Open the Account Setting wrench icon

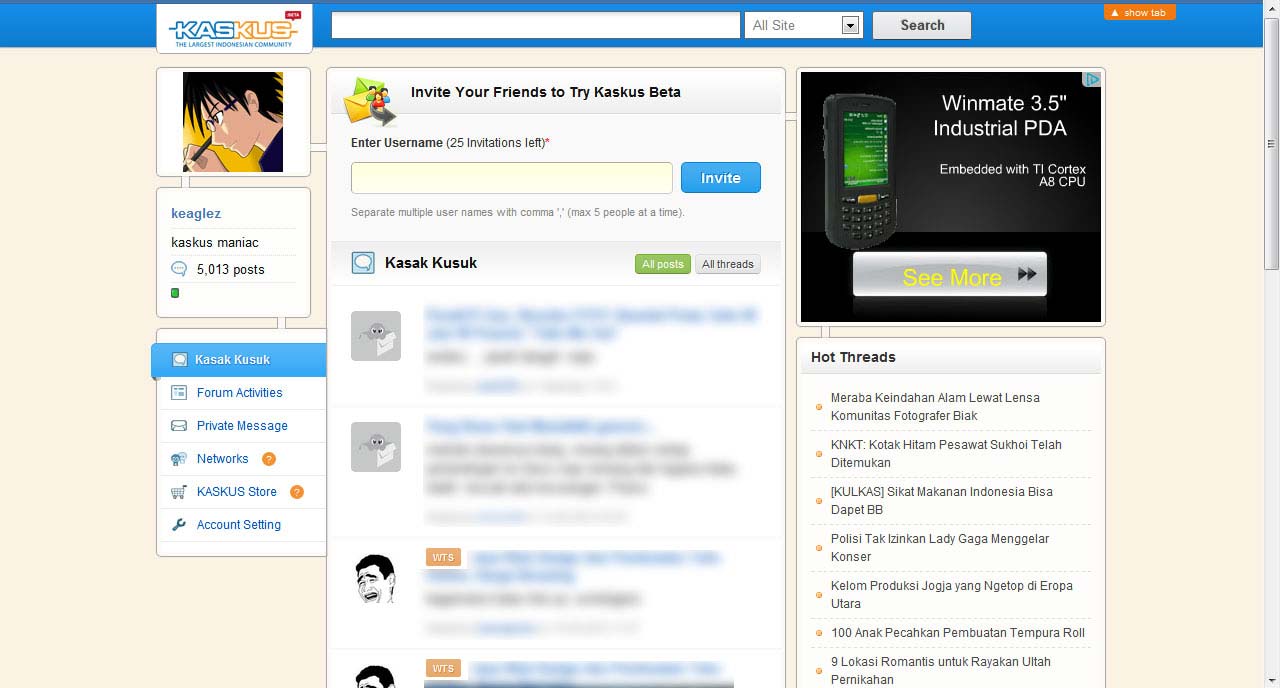(x=179, y=525)
